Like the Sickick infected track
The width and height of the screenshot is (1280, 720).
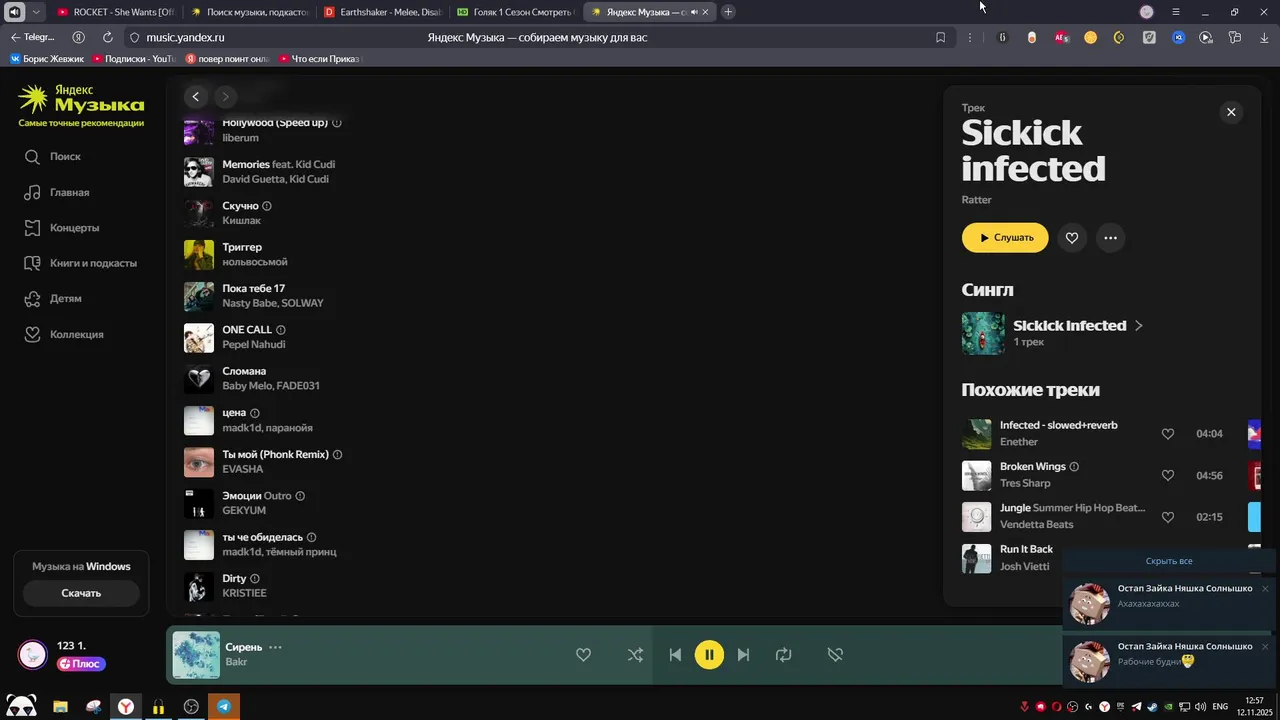(x=1072, y=238)
